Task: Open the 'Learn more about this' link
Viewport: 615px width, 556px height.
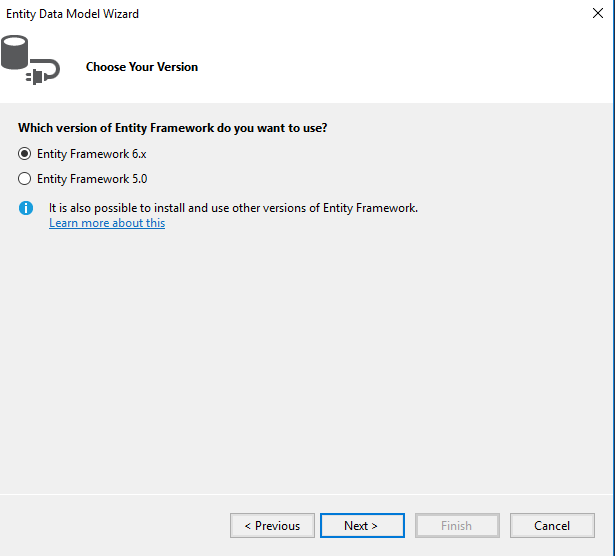Action: point(107,223)
